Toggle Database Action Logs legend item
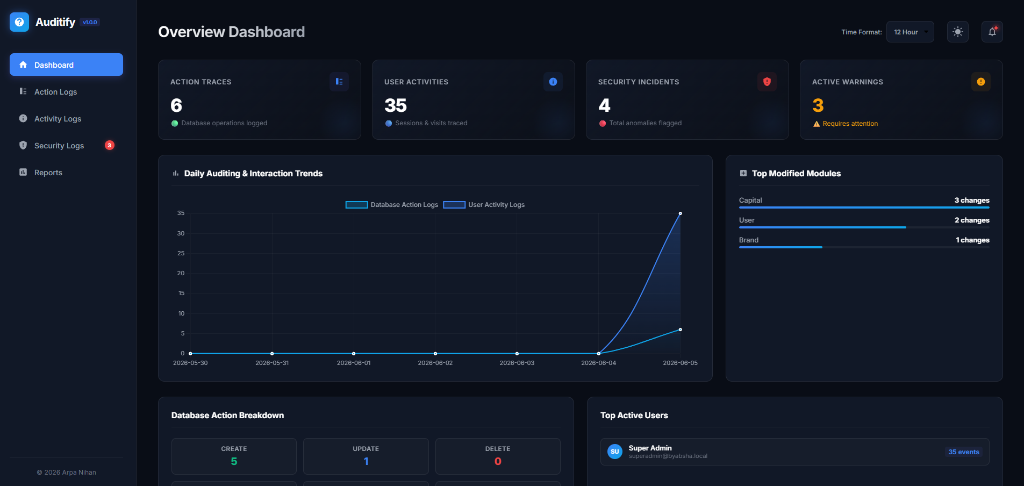Screen dimensions: 1024x486 (392, 204)
